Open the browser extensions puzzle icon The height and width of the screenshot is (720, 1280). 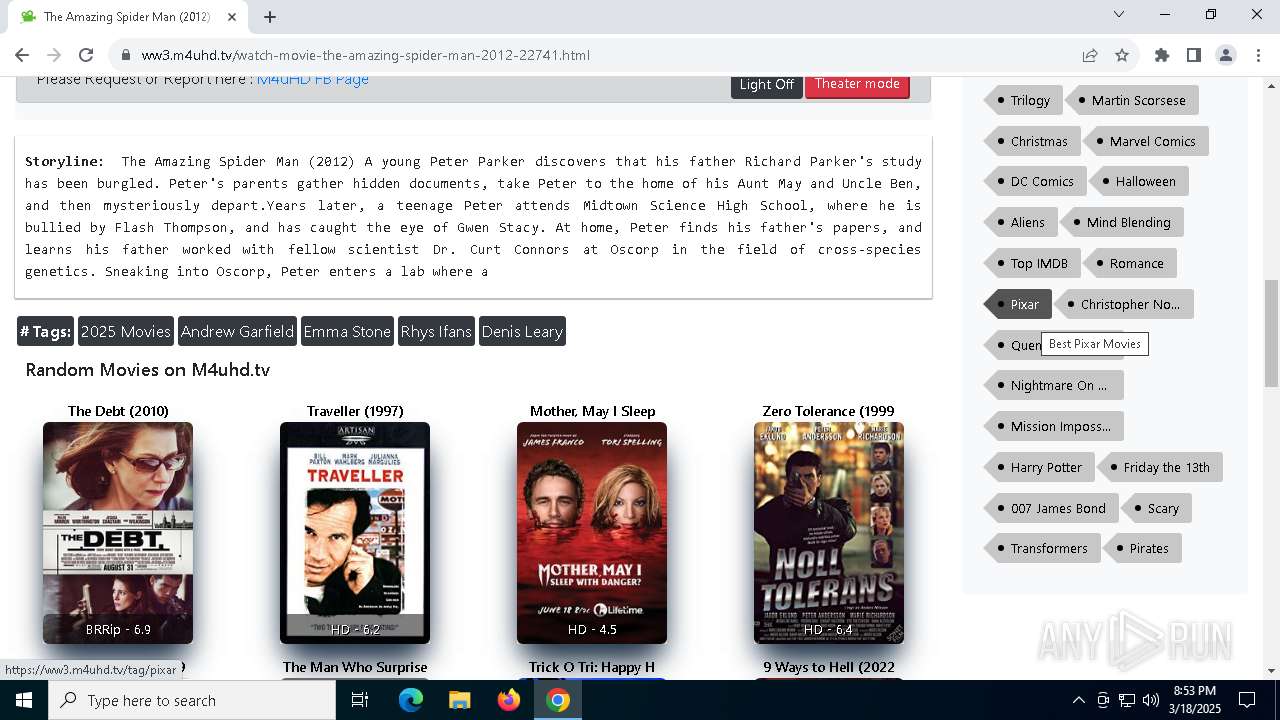coord(1162,55)
